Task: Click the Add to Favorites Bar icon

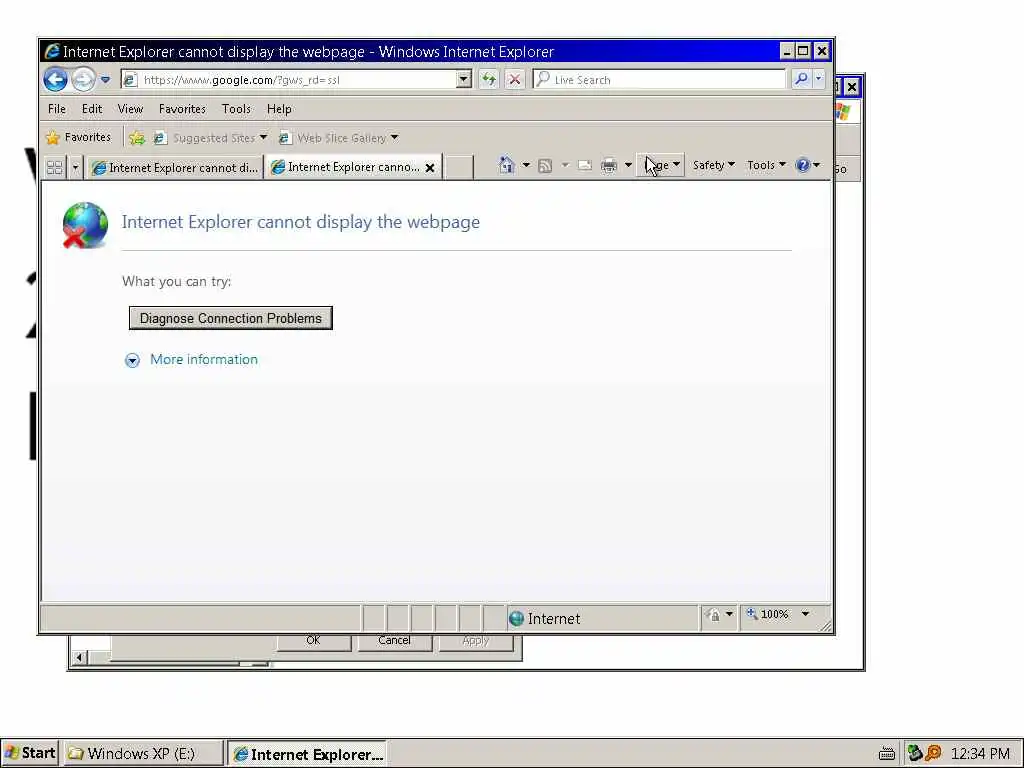Action: 136,138
